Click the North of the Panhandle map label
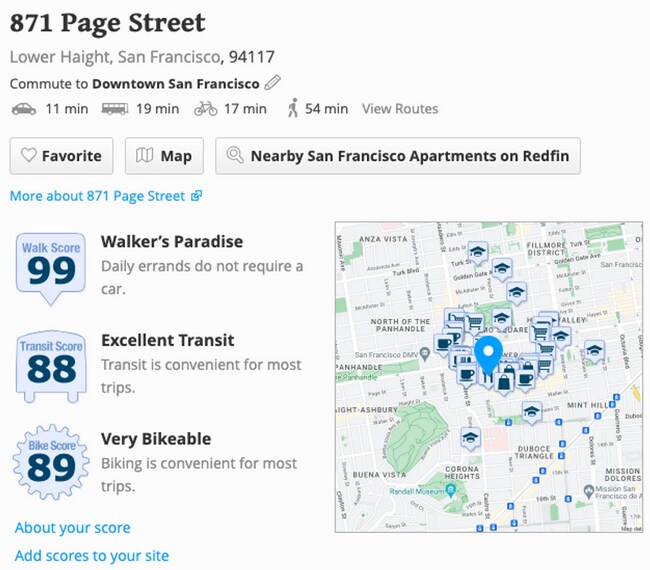This screenshot has width=650, height=570. [x=400, y=325]
